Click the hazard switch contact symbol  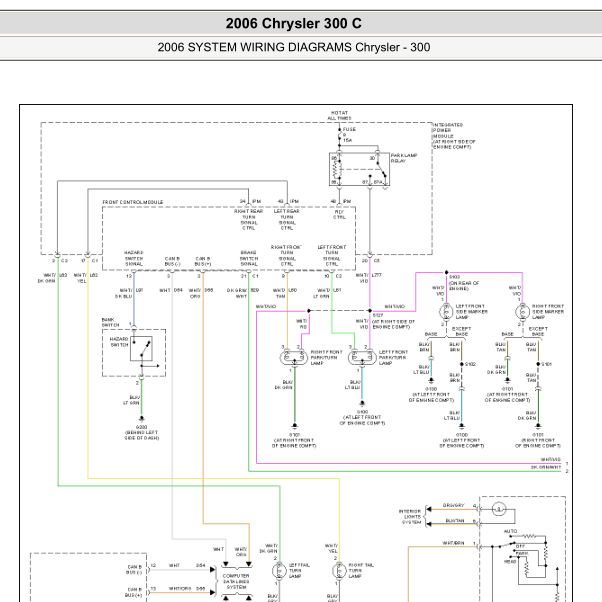coord(141,349)
